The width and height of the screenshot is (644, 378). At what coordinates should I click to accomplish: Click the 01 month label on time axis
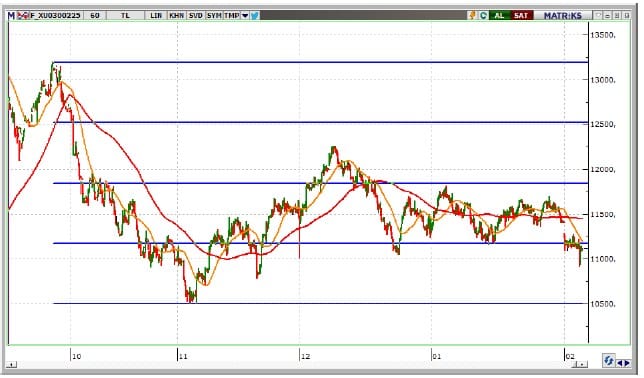[437, 357]
